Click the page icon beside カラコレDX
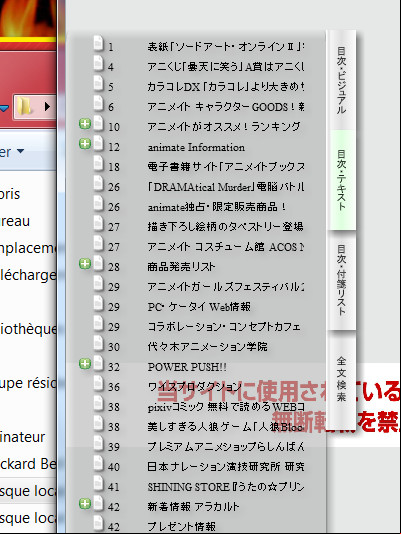 (x=98, y=83)
